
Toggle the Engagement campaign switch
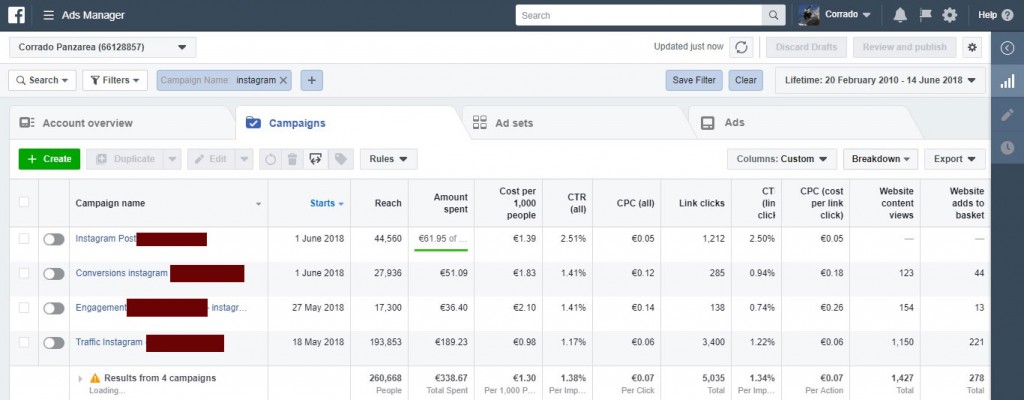click(54, 308)
